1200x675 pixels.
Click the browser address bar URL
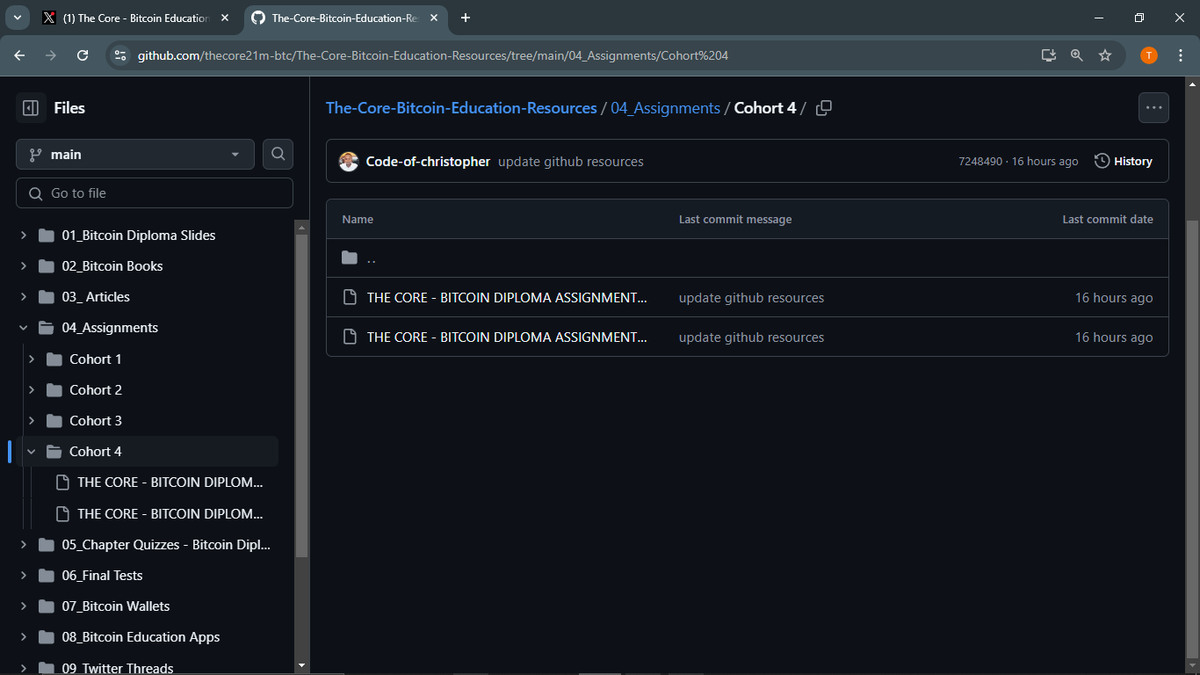click(433, 55)
